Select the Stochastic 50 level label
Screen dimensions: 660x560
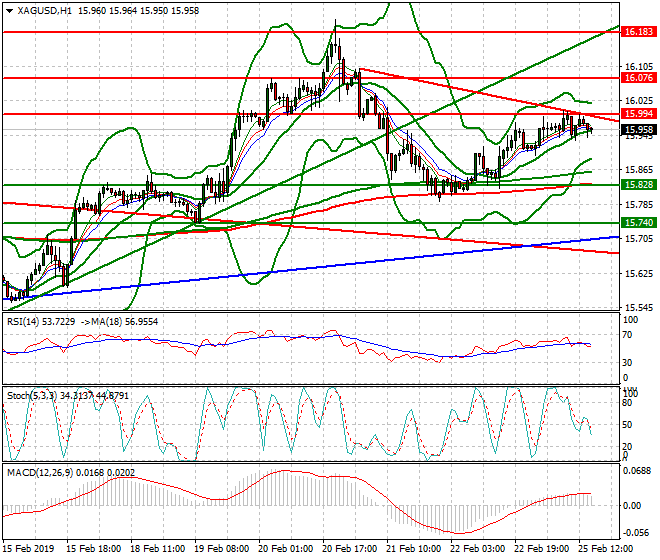(627, 425)
